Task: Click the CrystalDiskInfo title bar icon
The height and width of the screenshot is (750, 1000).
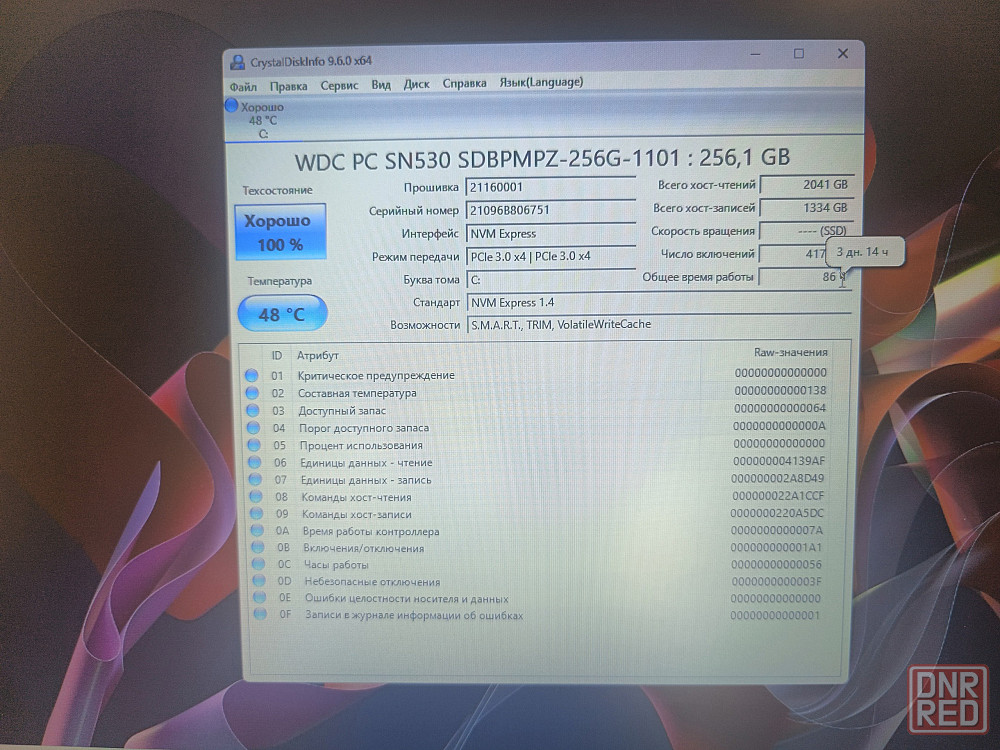Action: click(x=238, y=62)
